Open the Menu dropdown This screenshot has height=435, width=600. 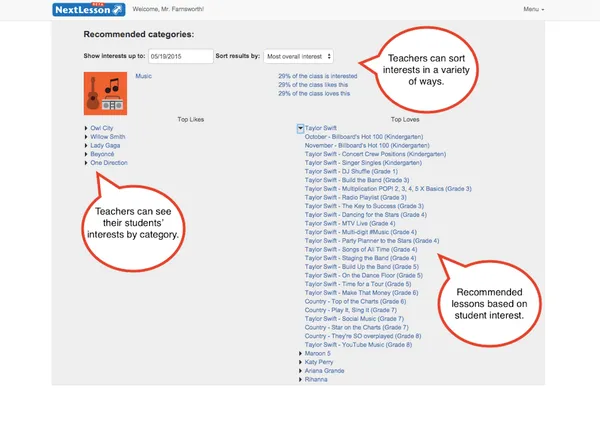[x=533, y=9]
